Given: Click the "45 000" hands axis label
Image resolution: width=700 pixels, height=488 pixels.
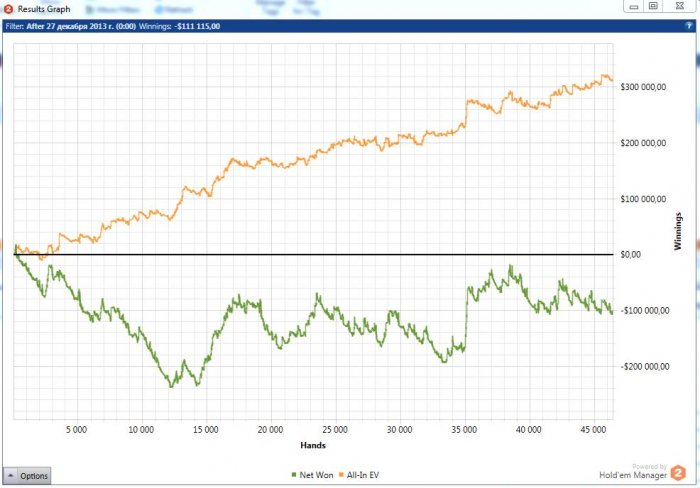Looking at the screenshot, I should 593,430.
